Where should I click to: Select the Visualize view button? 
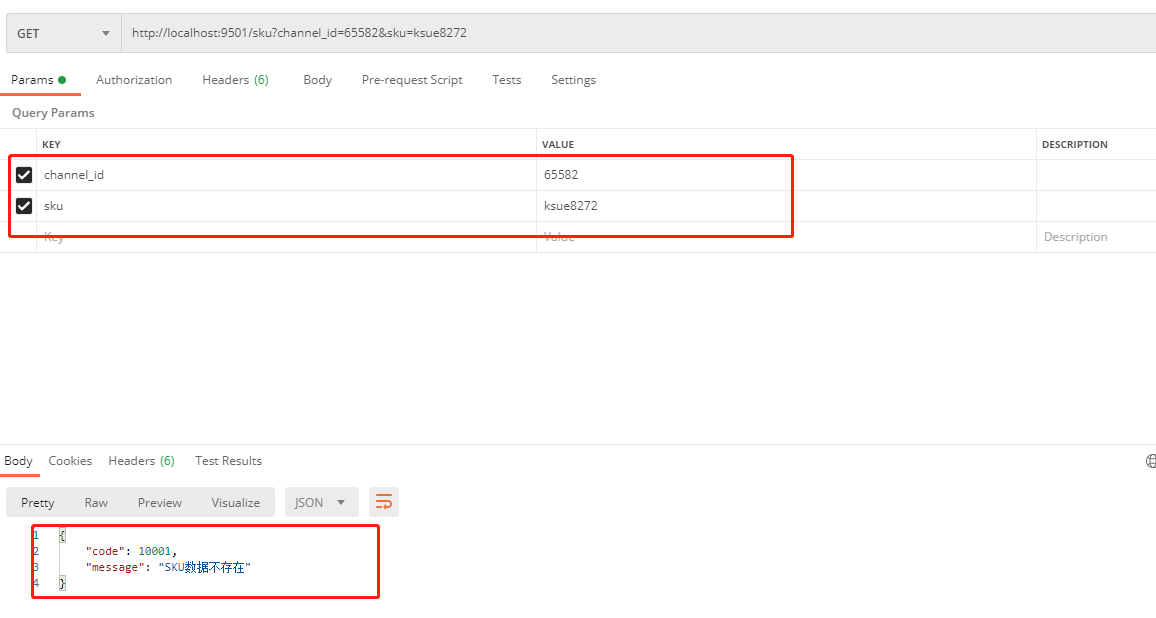point(236,502)
